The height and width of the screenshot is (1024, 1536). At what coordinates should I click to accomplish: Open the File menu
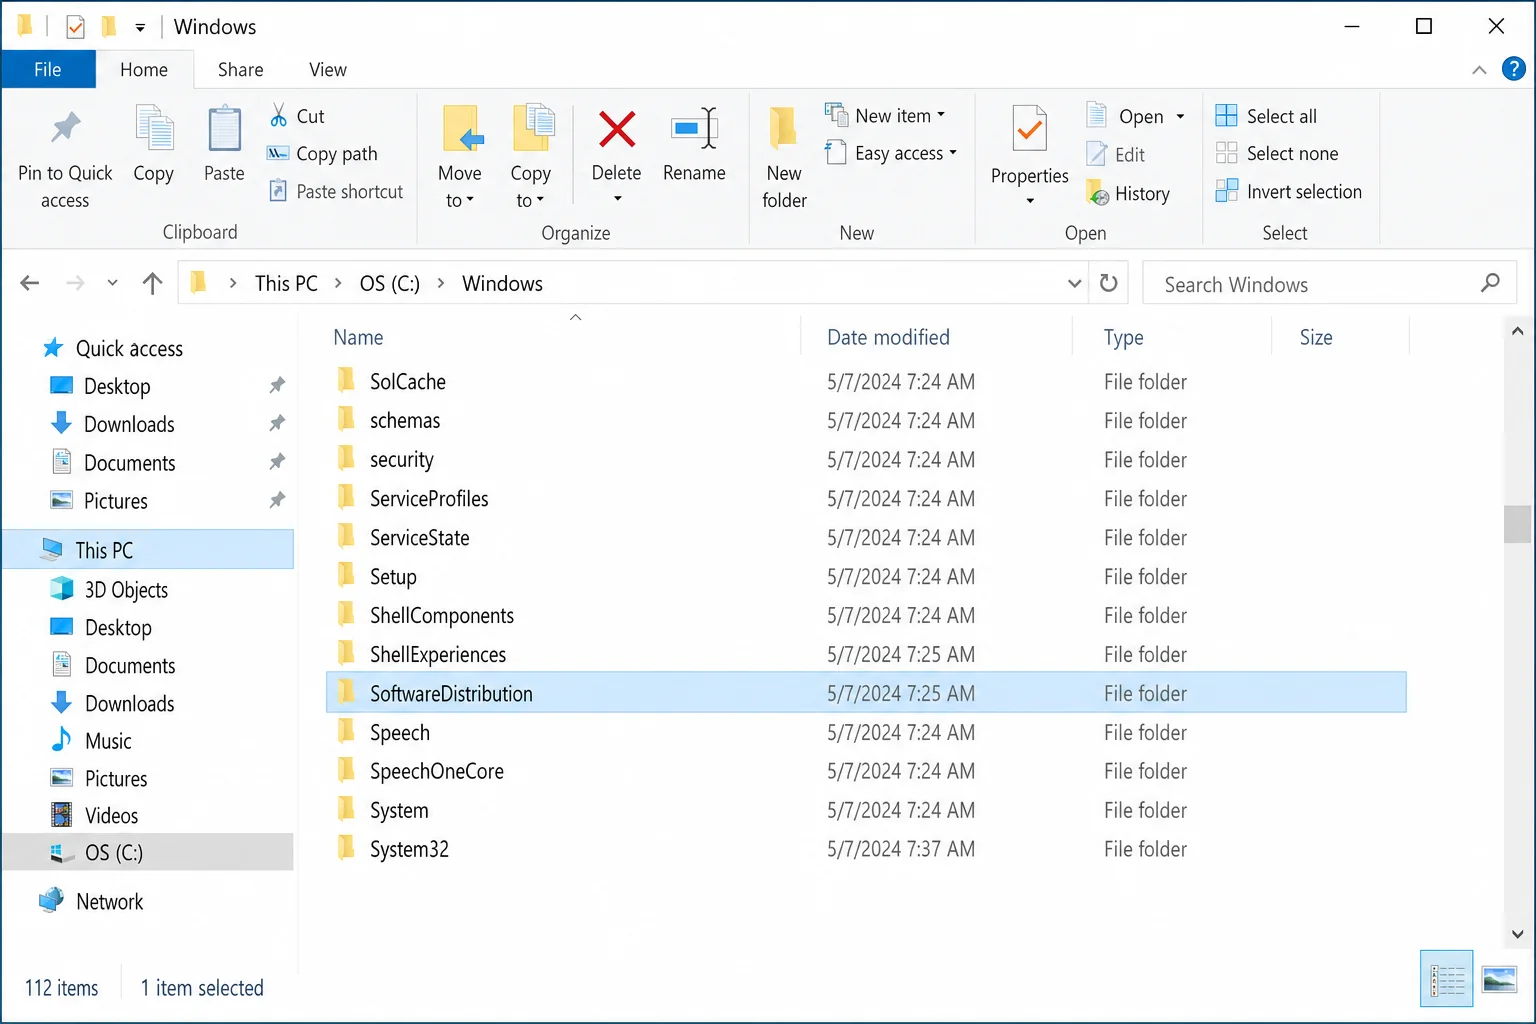tap(48, 69)
